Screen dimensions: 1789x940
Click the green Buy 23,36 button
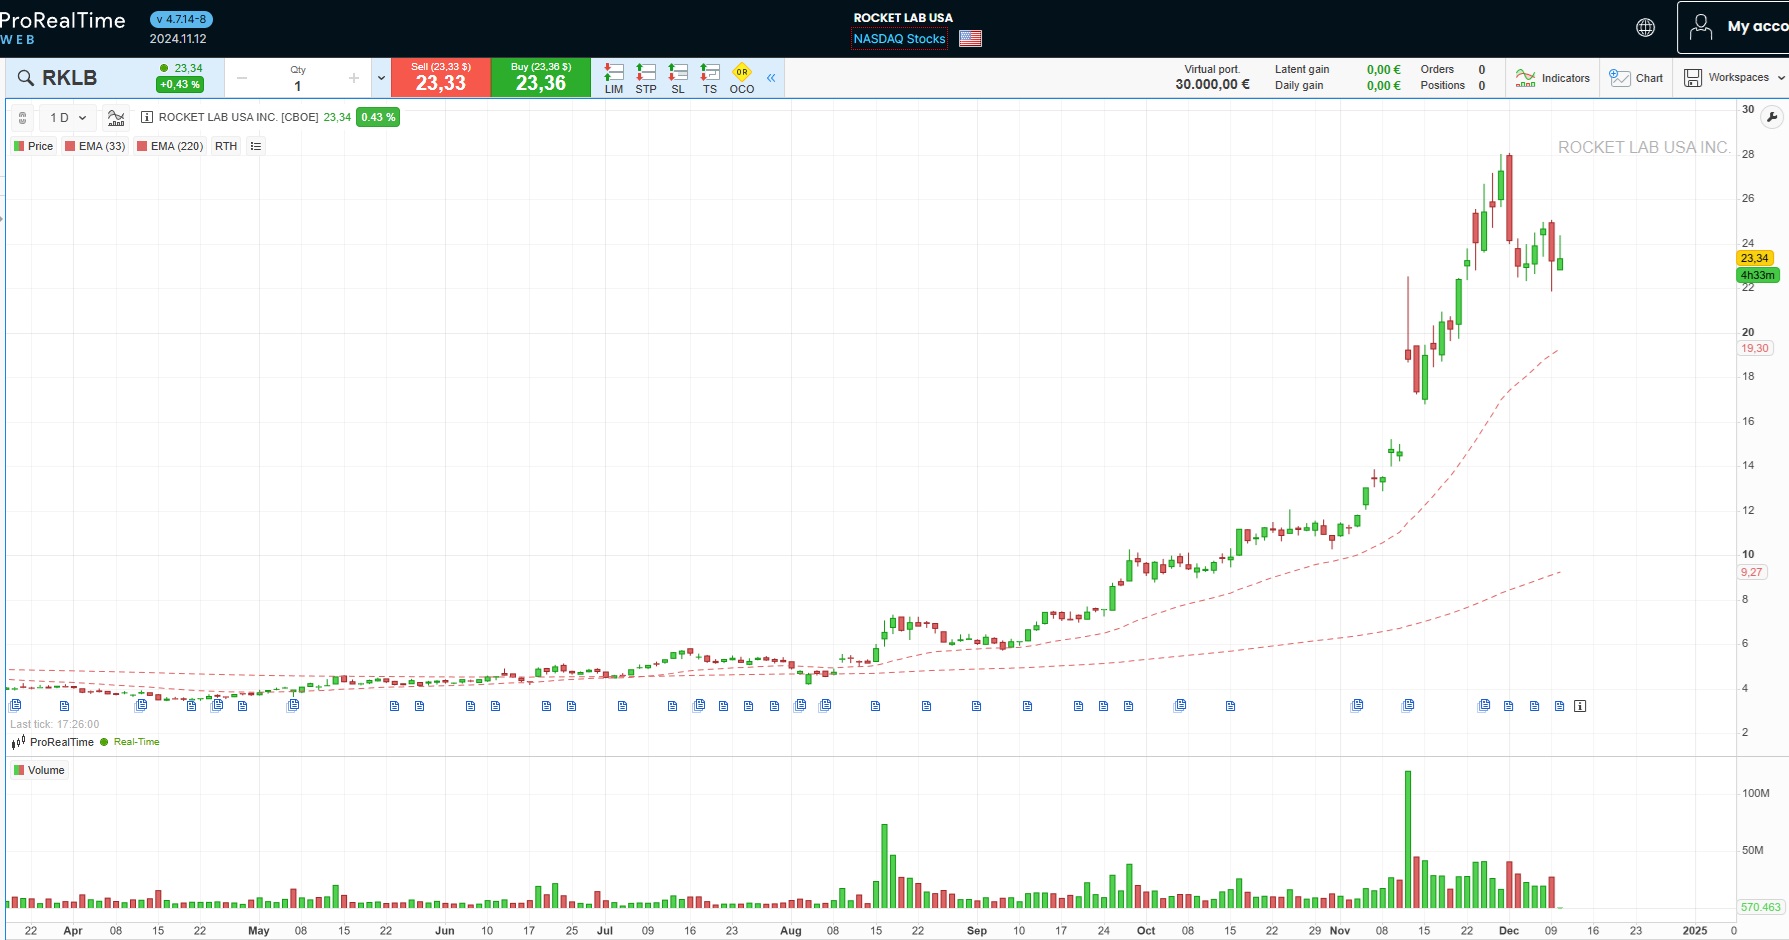tap(540, 78)
